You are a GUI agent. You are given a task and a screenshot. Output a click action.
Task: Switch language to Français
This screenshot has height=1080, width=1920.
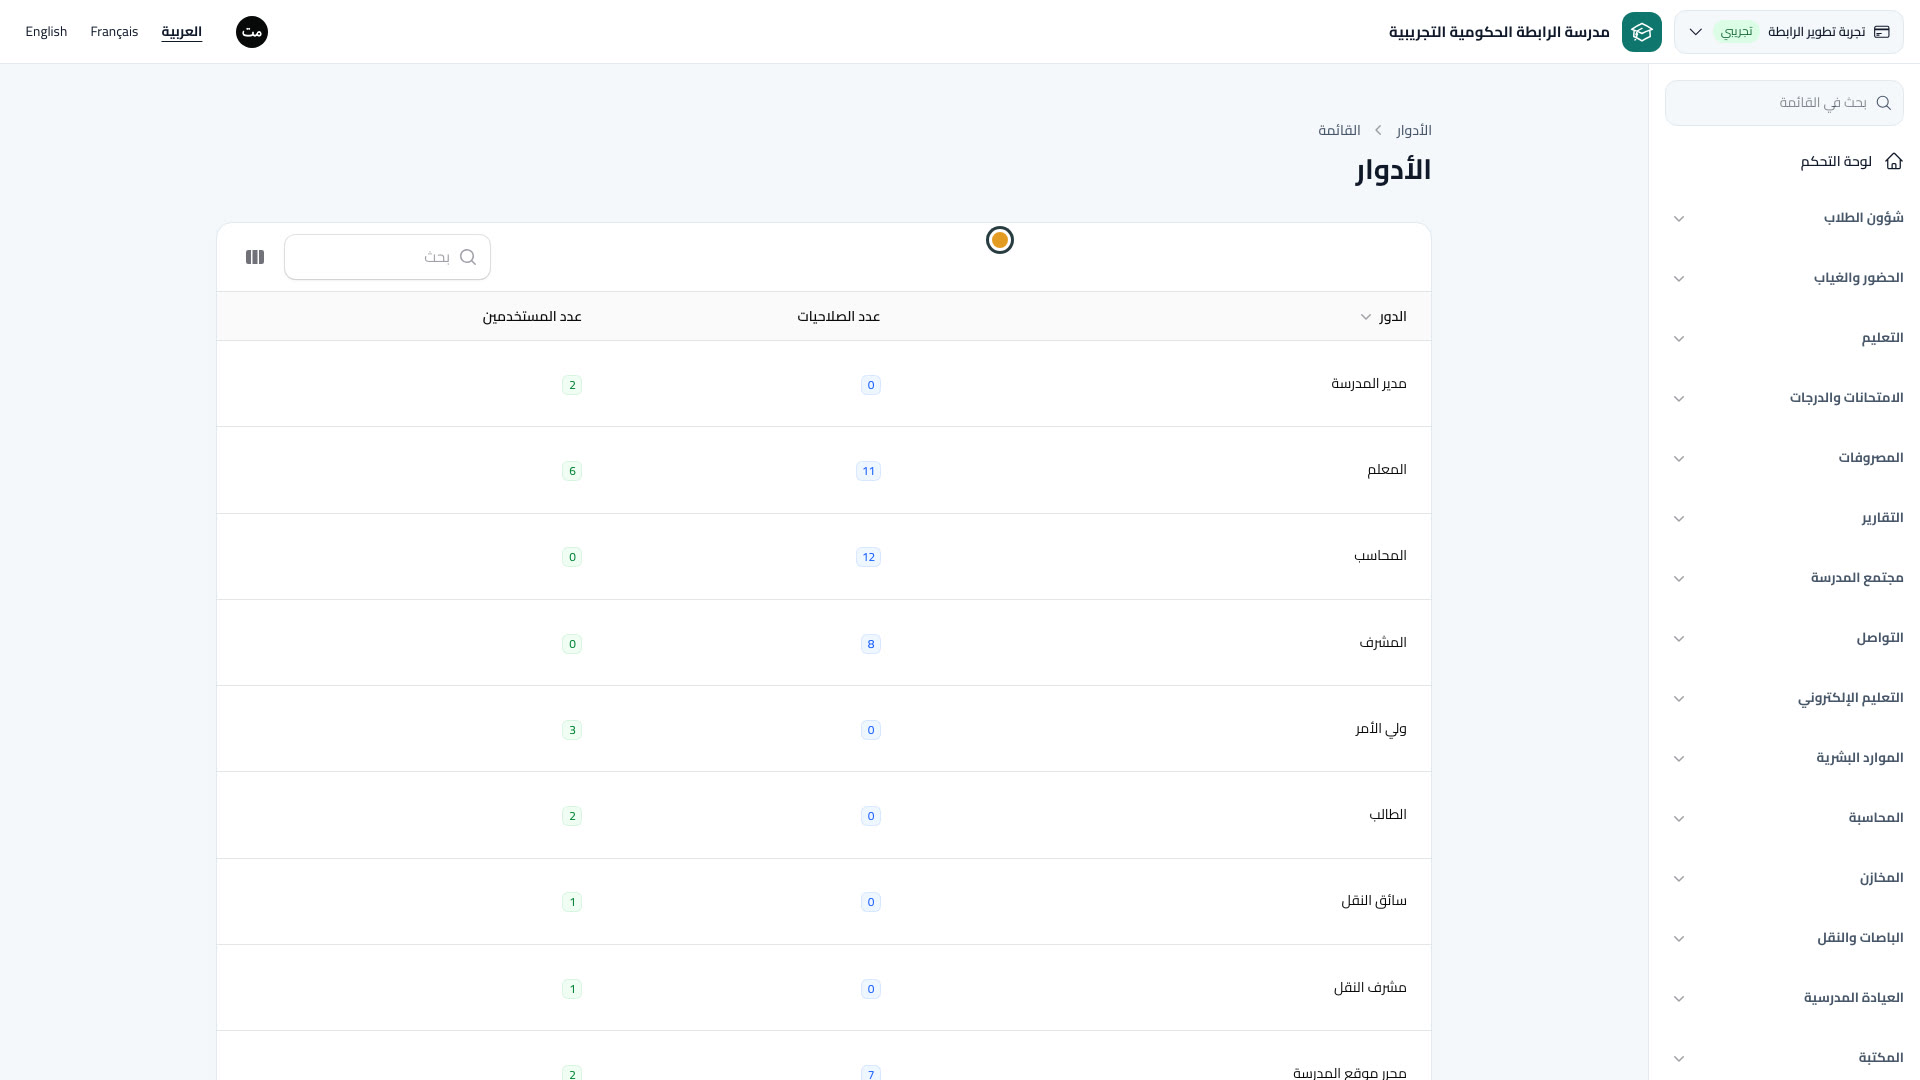(114, 32)
